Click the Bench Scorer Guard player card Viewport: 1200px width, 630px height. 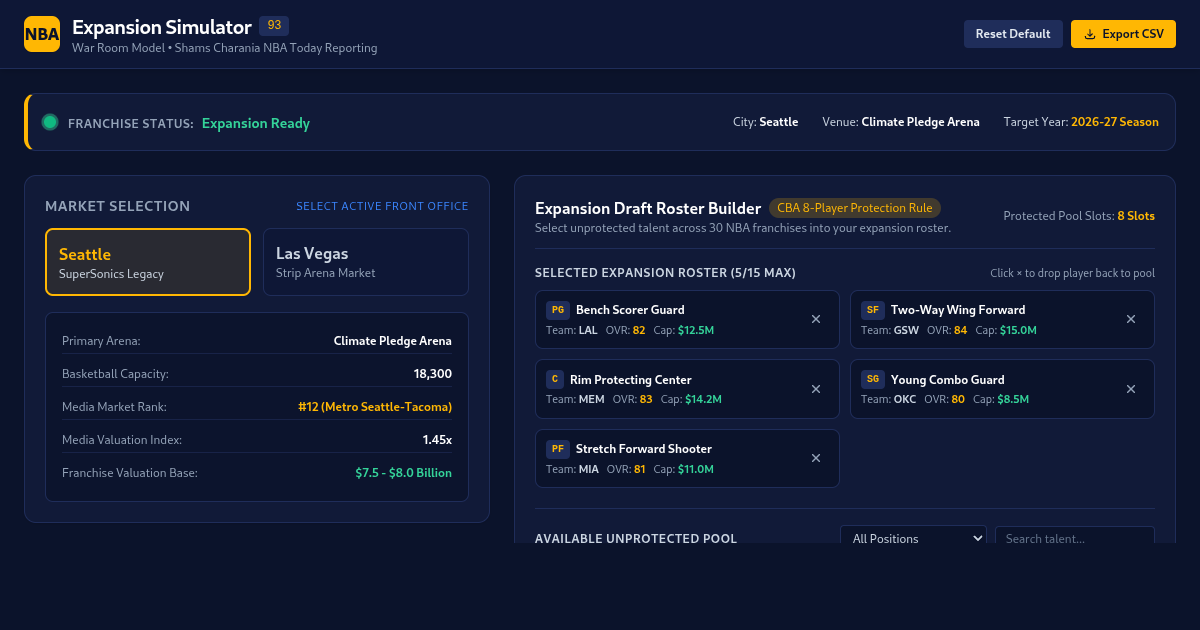click(x=687, y=319)
